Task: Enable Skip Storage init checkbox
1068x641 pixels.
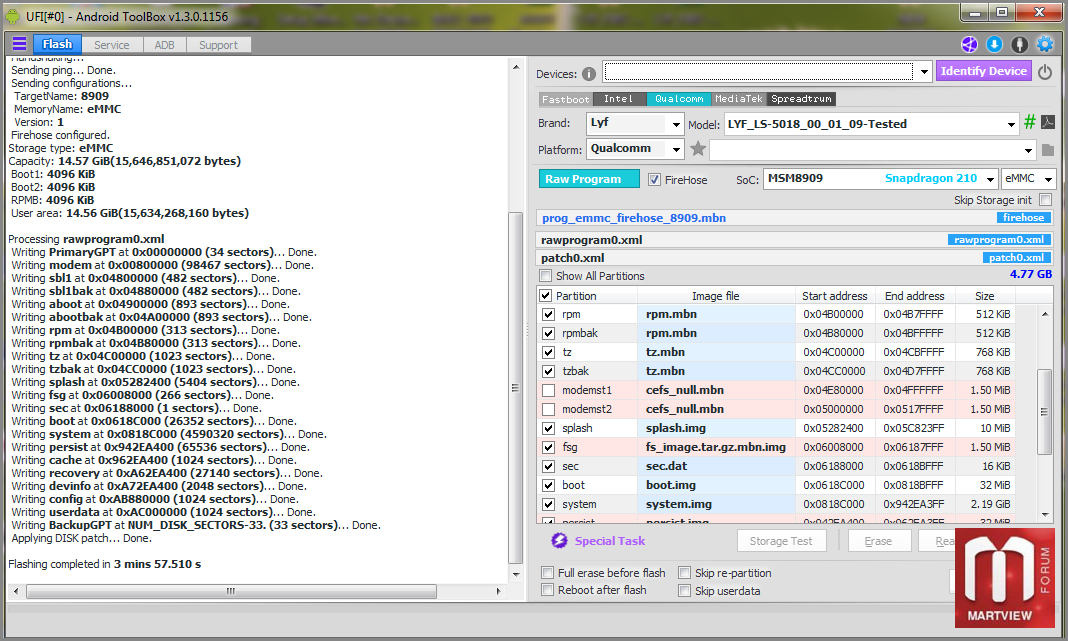Action: point(1046,200)
